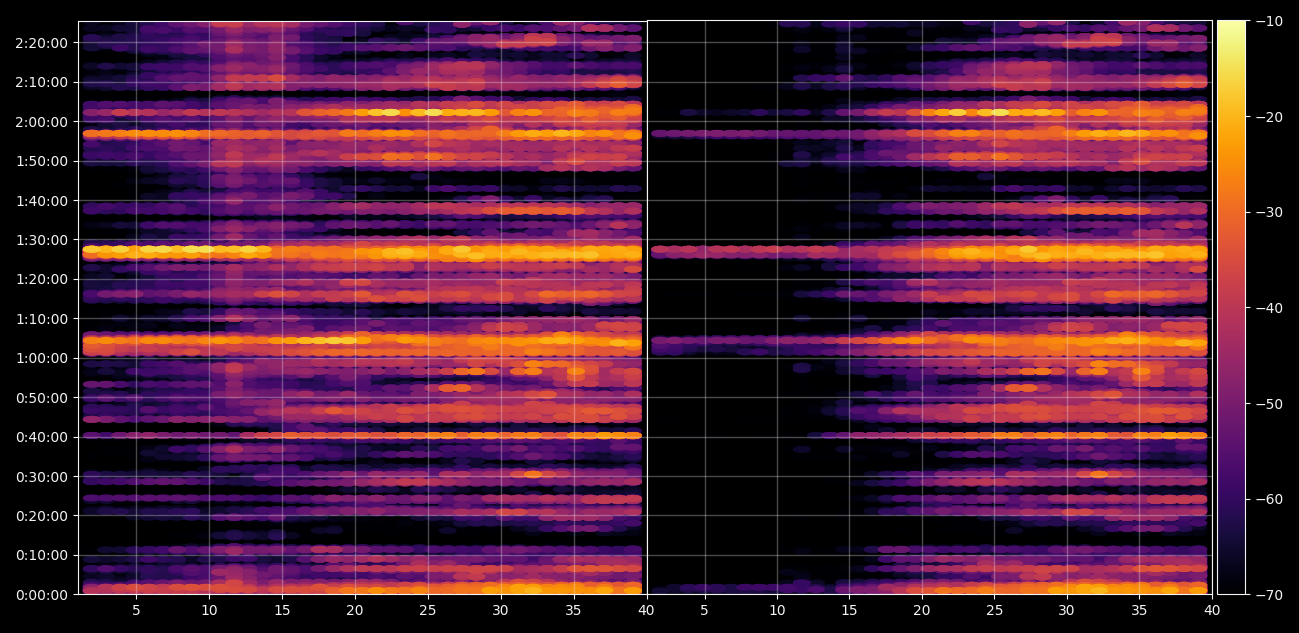The image size is (1299, 633).
Task: Click the −60 colorbar tick label
Action: [x=1269, y=499]
